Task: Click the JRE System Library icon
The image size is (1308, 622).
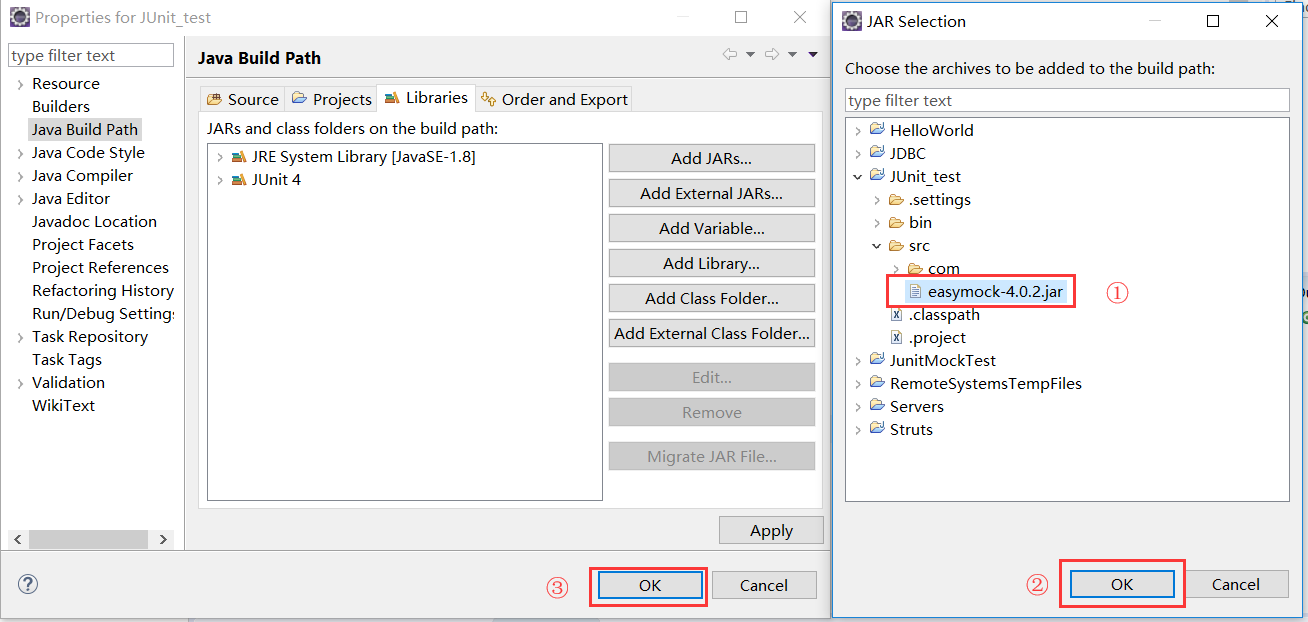Action: coord(238,157)
